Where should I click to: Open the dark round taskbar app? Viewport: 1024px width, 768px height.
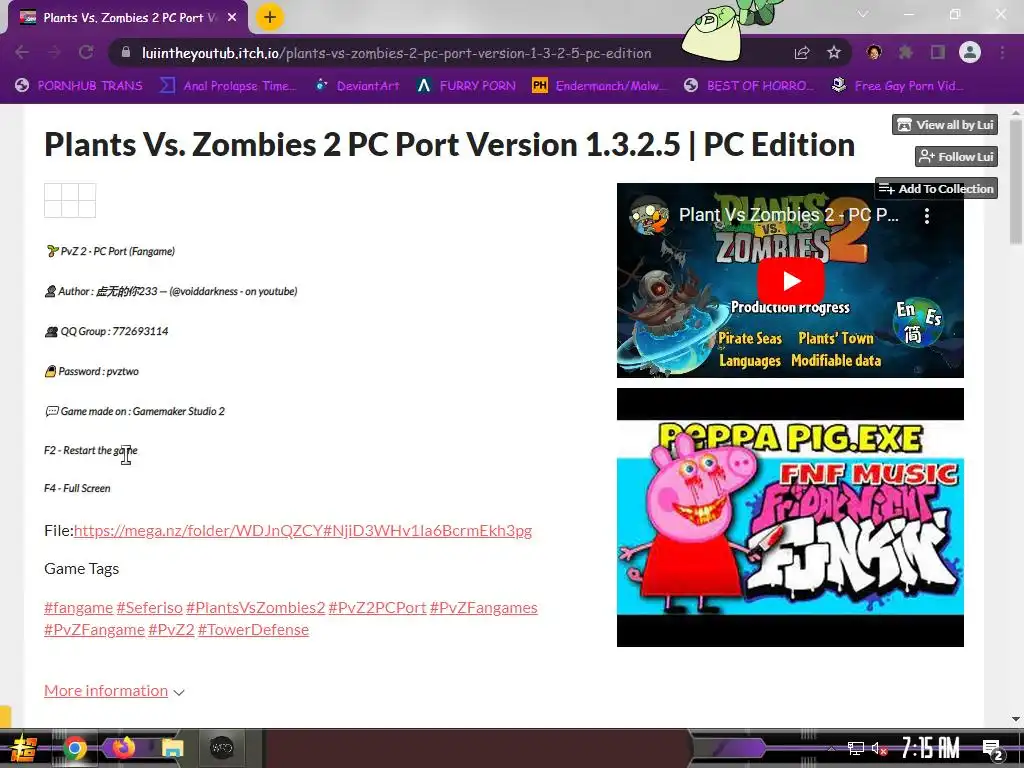tap(221, 748)
